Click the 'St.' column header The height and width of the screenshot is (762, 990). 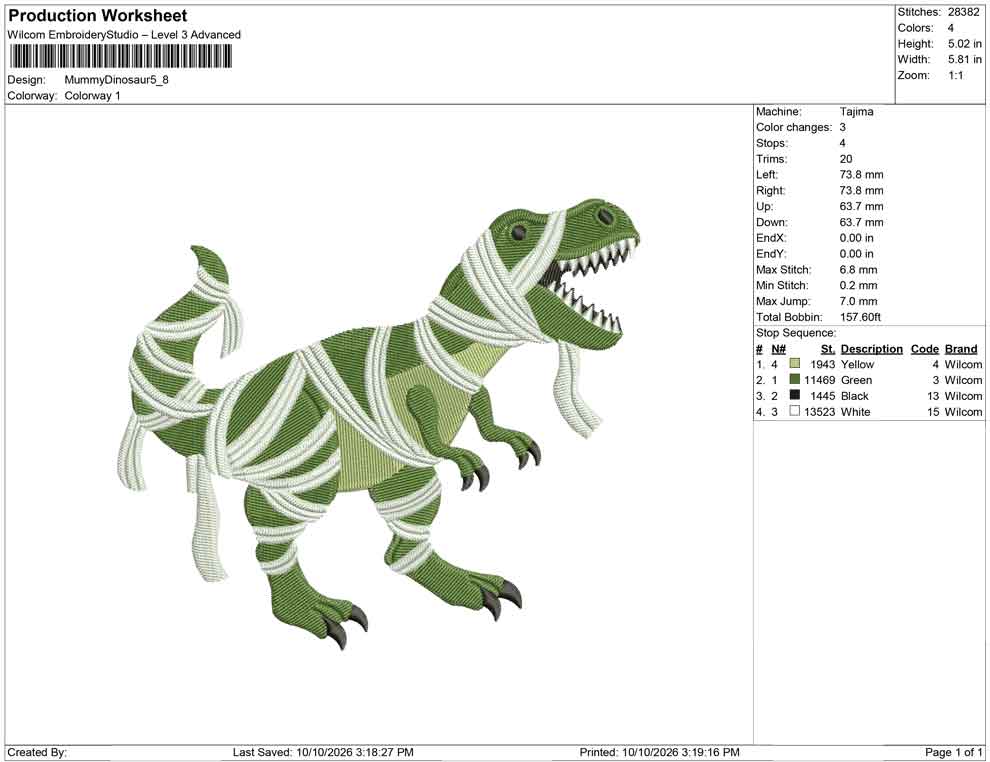tap(828, 349)
